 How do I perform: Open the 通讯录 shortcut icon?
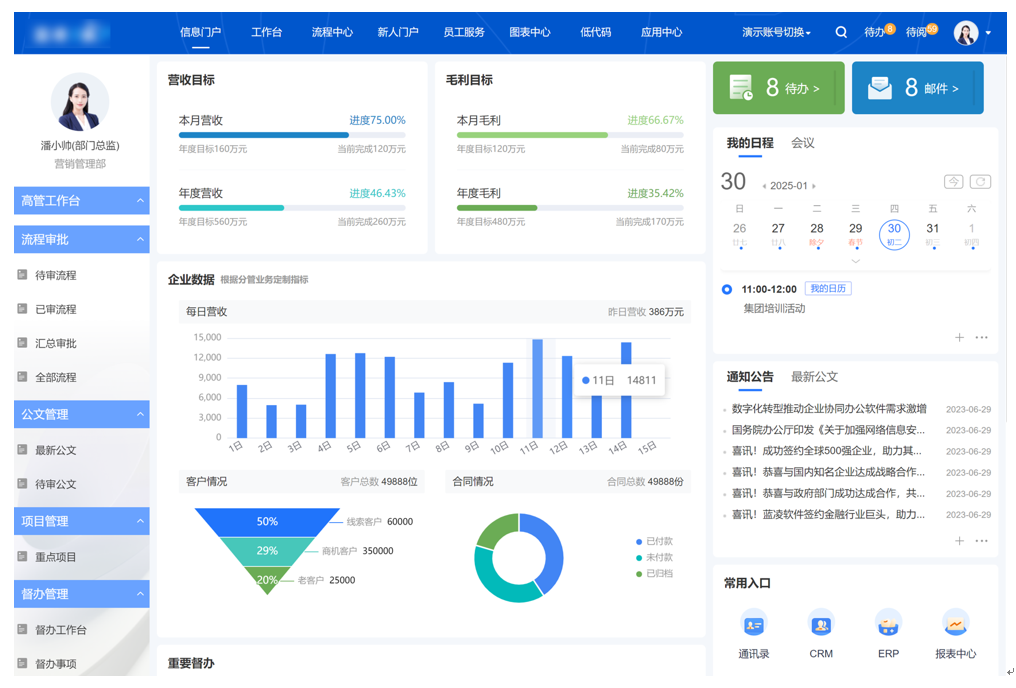tap(754, 625)
